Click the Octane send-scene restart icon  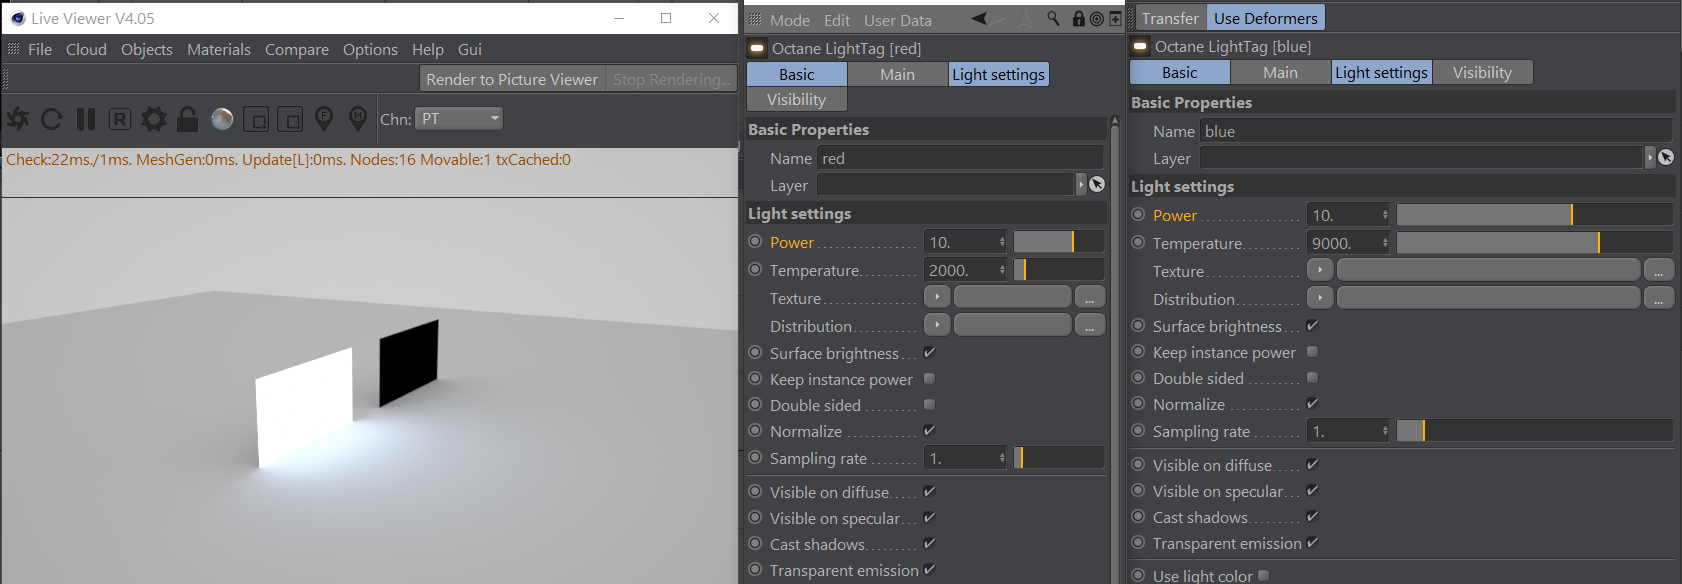tap(18, 119)
